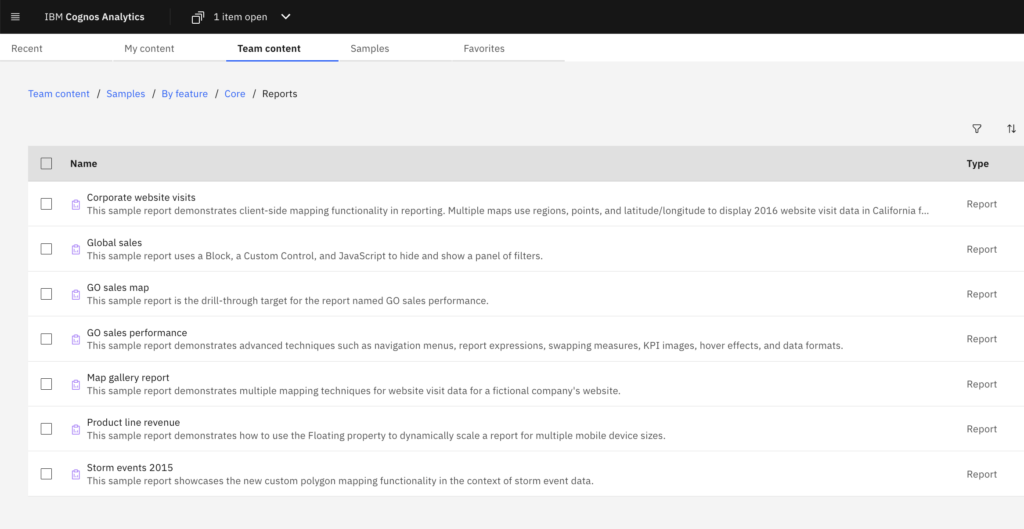Click the GO sales map report icon
The image size is (1024, 529).
(75, 294)
